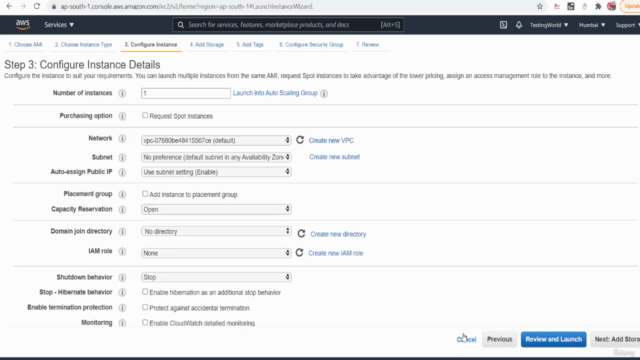The width and height of the screenshot is (640, 360).
Task: Open notifications bell icon
Action: (x=518, y=25)
